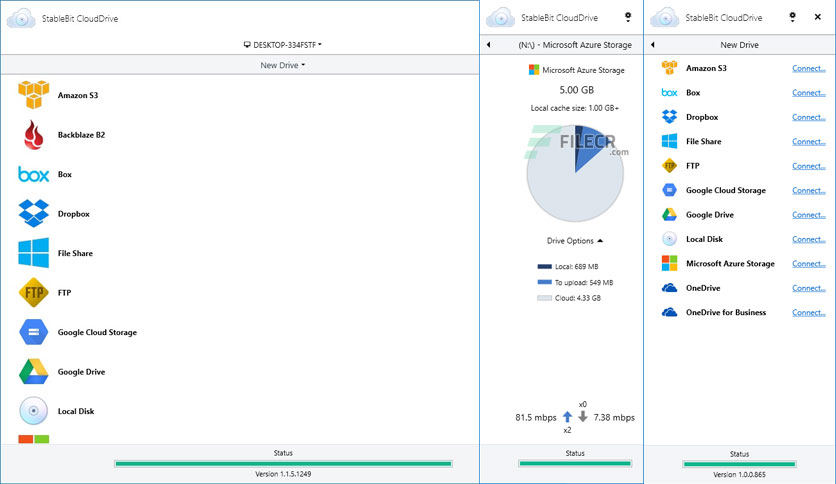Click the Google Drive icon in left window
The width and height of the screenshot is (836, 484).
pyautogui.click(x=34, y=372)
